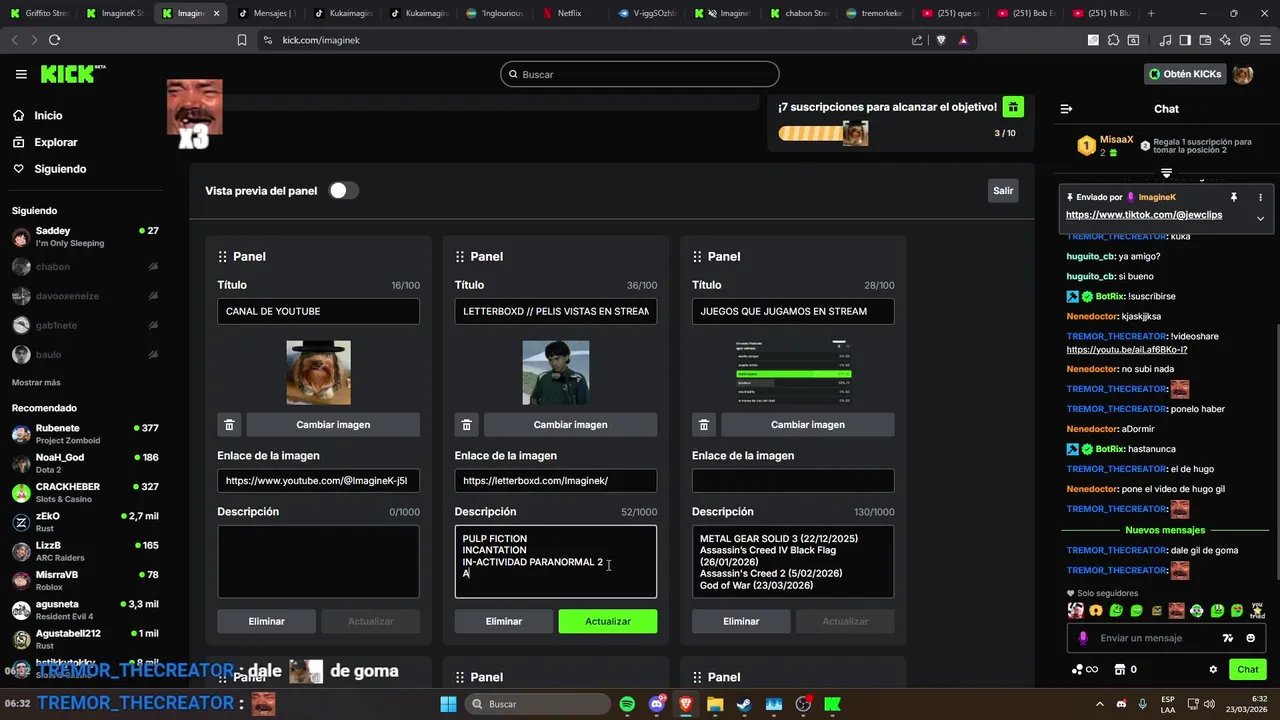
Task: Open Spotify from the taskbar
Action: click(x=627, y=704)
